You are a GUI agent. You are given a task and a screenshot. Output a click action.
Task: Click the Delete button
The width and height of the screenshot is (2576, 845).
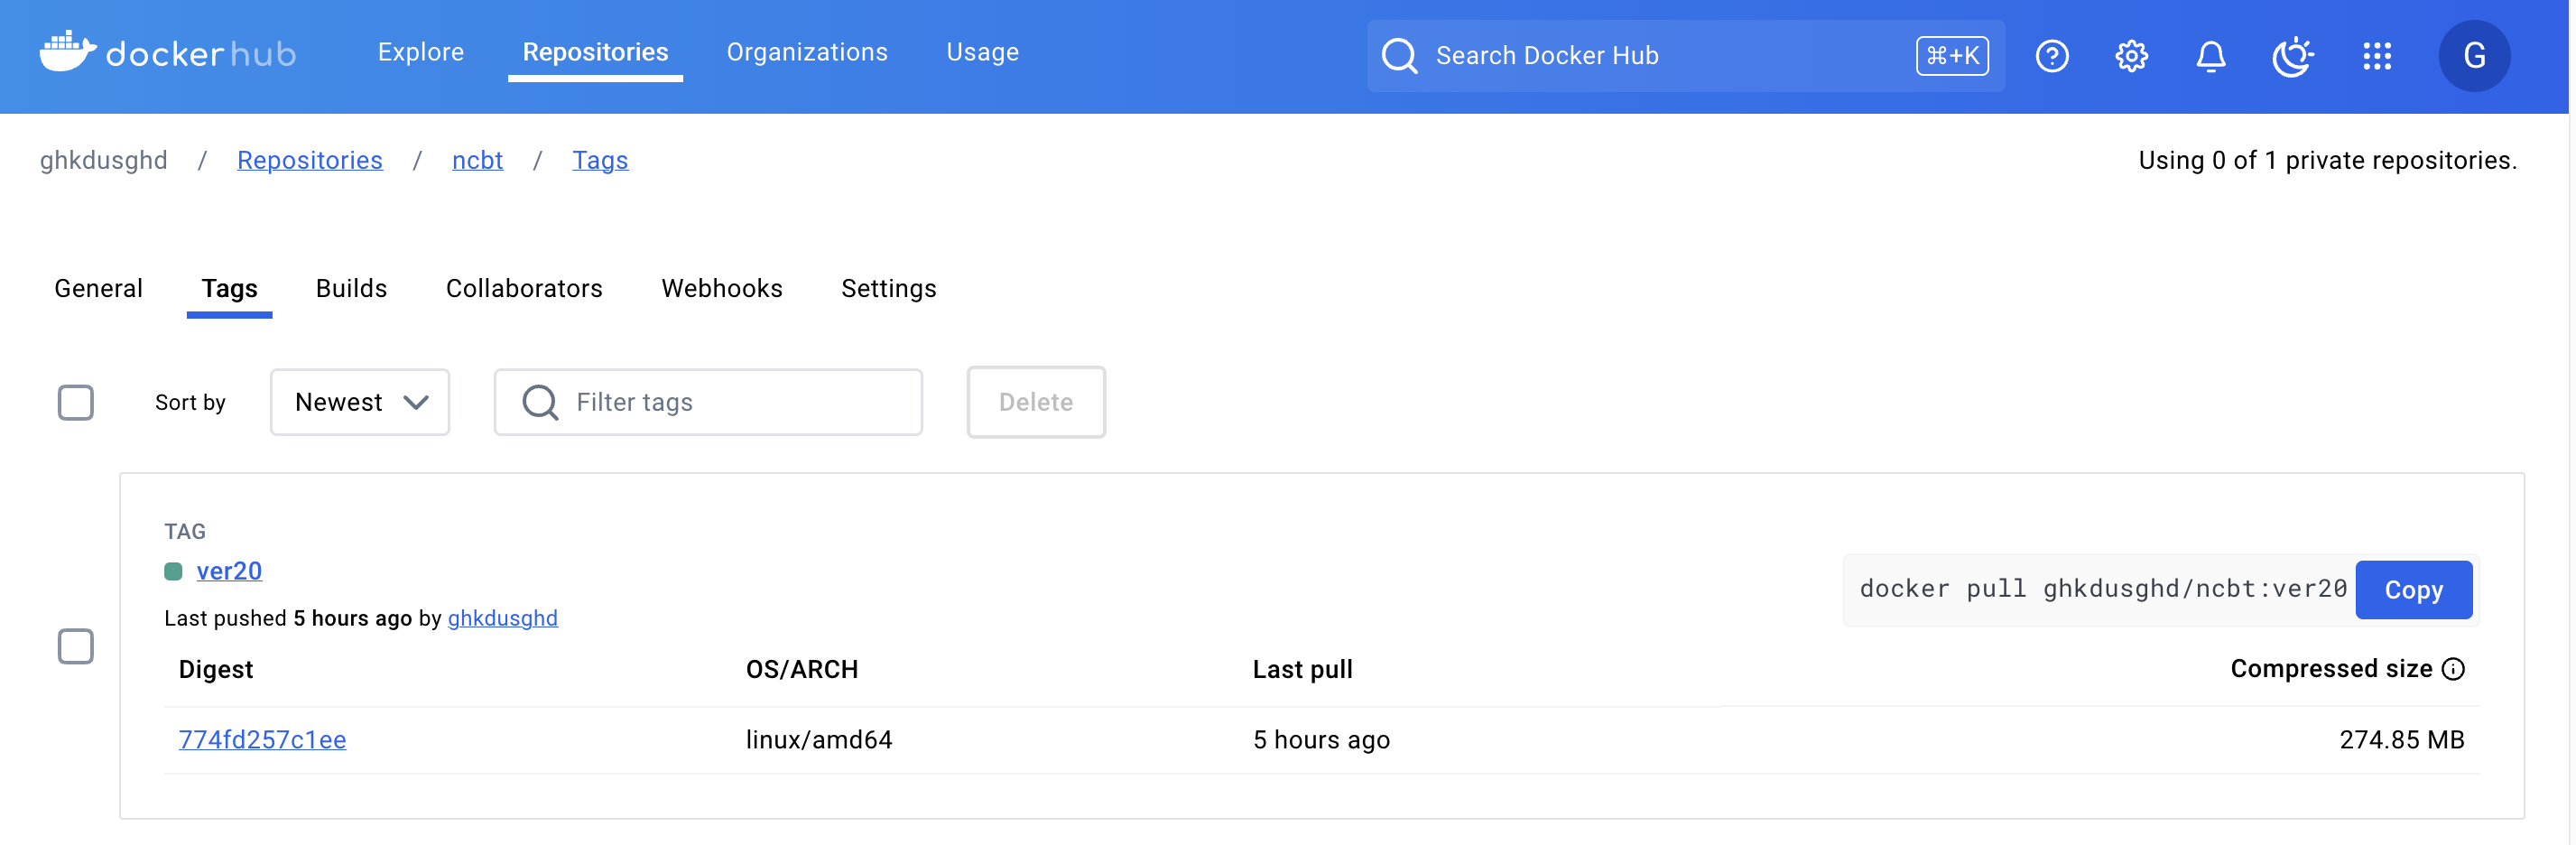pos(1035,402)
